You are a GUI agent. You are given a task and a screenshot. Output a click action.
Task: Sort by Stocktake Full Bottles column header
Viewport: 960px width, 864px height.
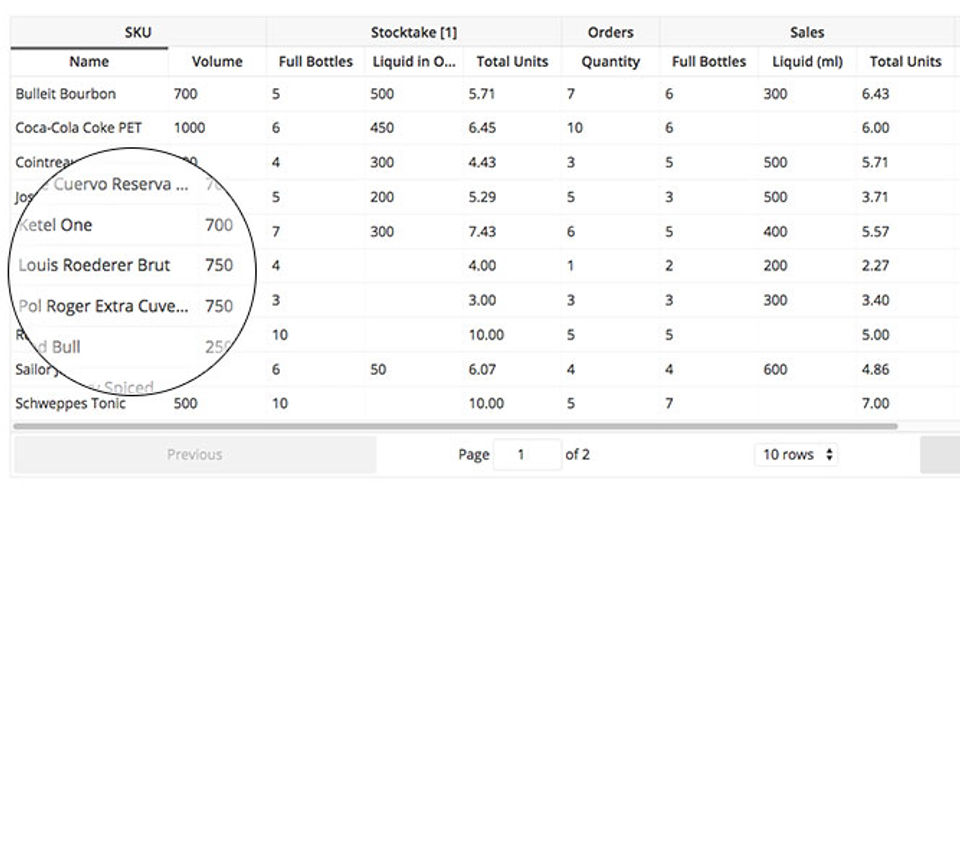pyautogui.click(x=315, y=61)
